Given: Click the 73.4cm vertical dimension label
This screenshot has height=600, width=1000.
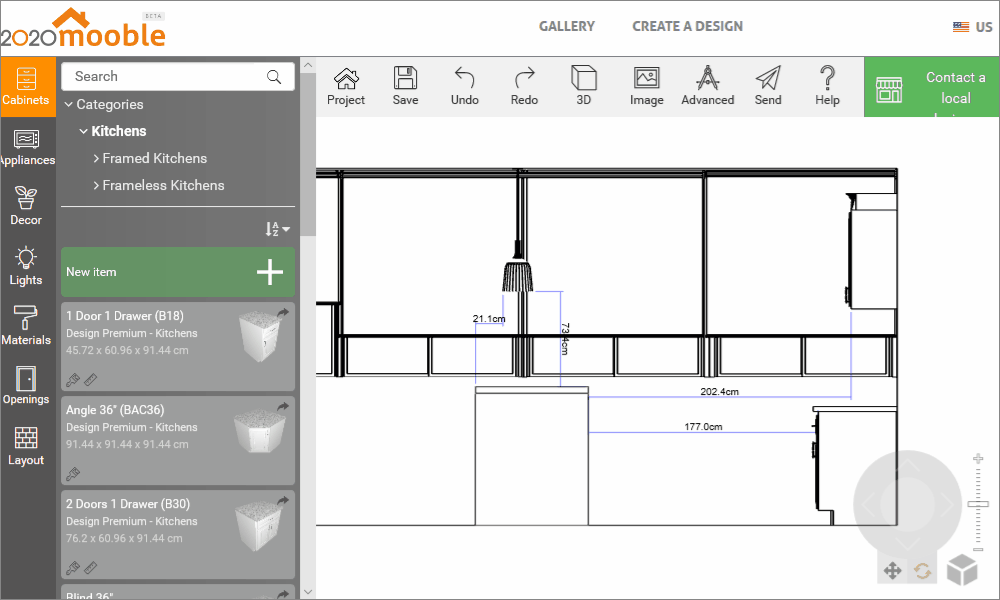Looking at the screenshot, I should (565, 339).
